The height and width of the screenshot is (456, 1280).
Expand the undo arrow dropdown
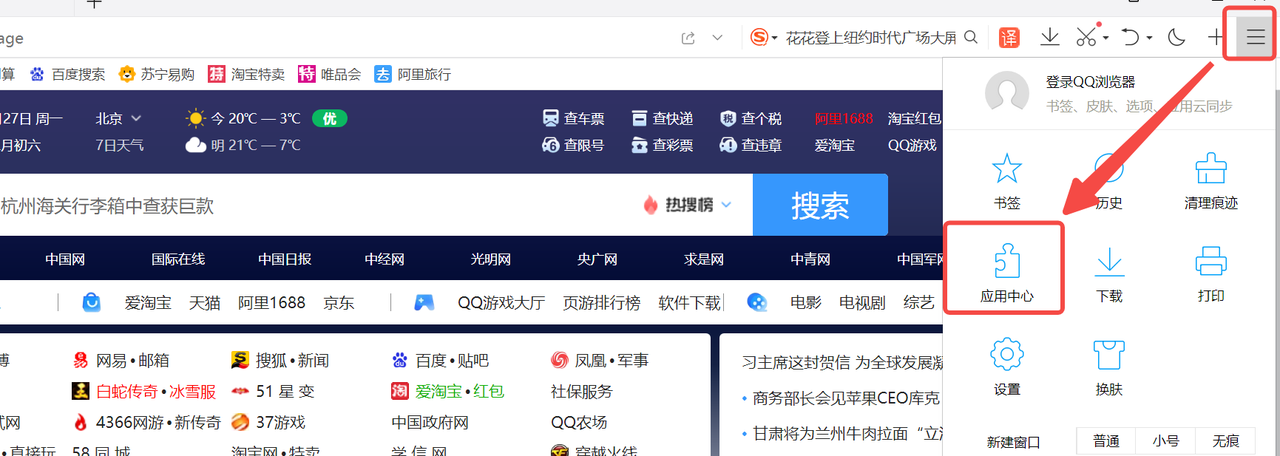1150,39
